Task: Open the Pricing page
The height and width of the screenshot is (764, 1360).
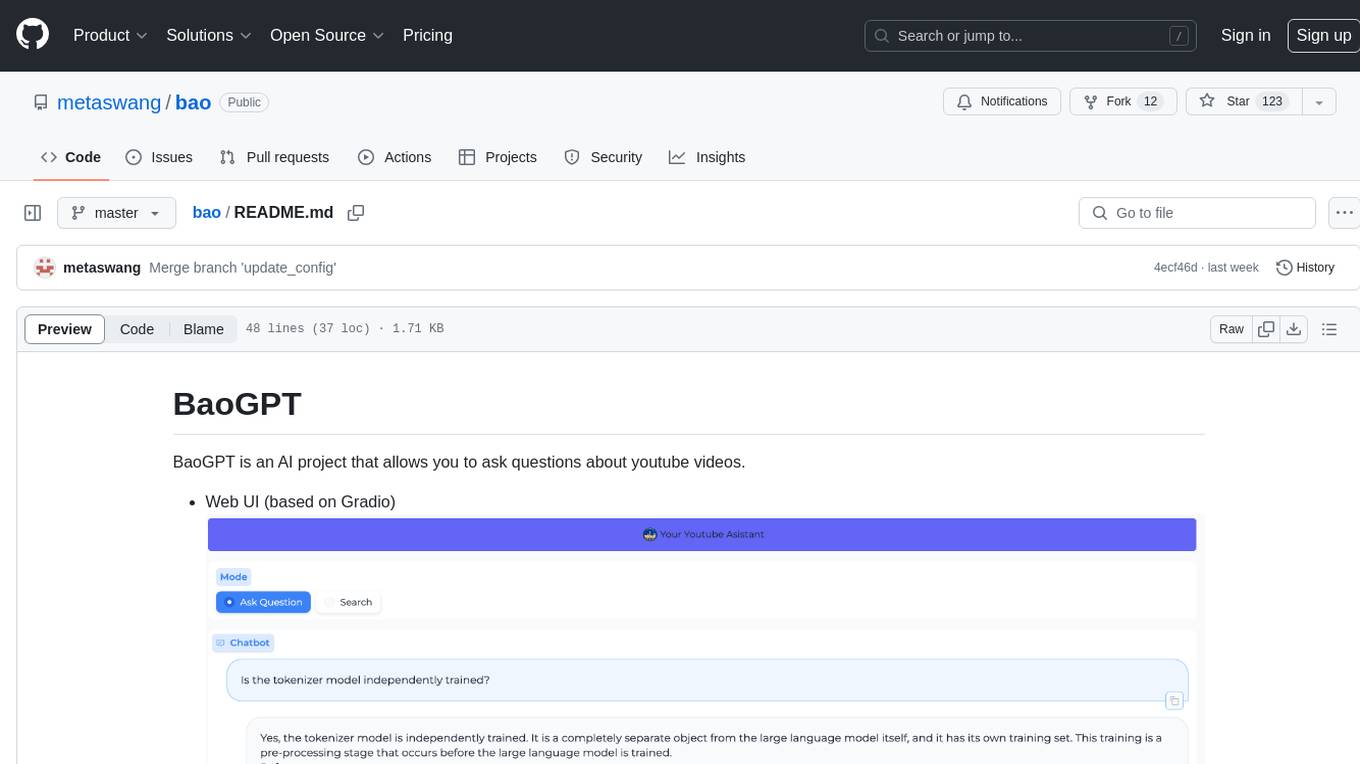Action: click(x=427, y=35)
